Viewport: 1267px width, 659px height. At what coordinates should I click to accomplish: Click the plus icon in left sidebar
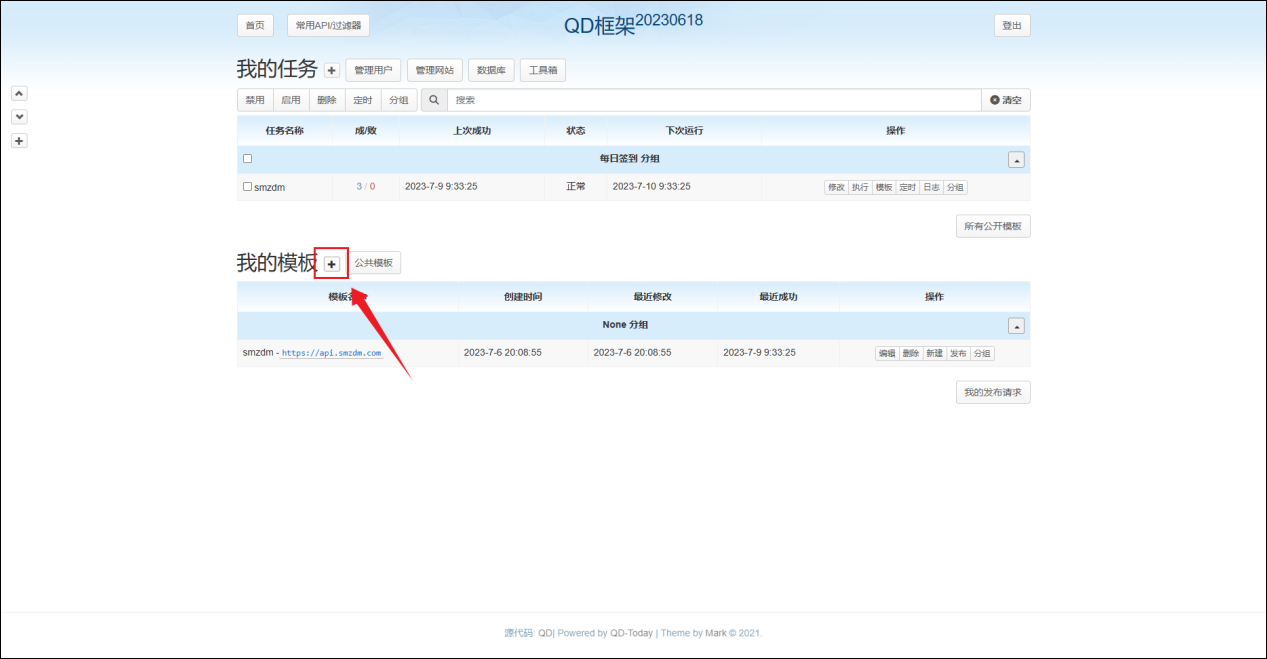point(19,141)
